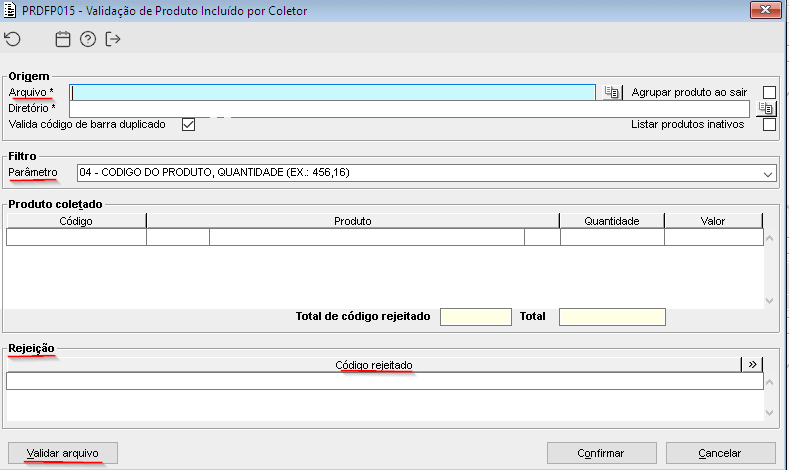Image resolution: width=789 pixels, height=470 pixels.
Task: Click the Quantidade column header
Action: (612, 221)
